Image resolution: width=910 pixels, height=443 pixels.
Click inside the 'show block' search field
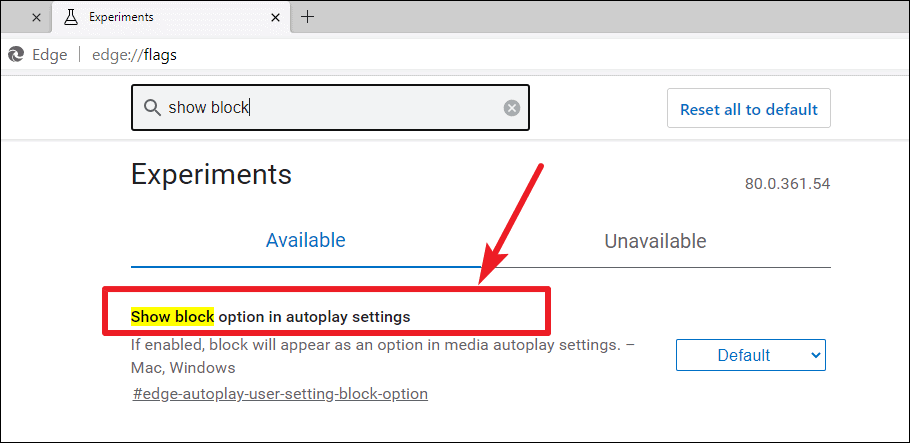point(330,107)
